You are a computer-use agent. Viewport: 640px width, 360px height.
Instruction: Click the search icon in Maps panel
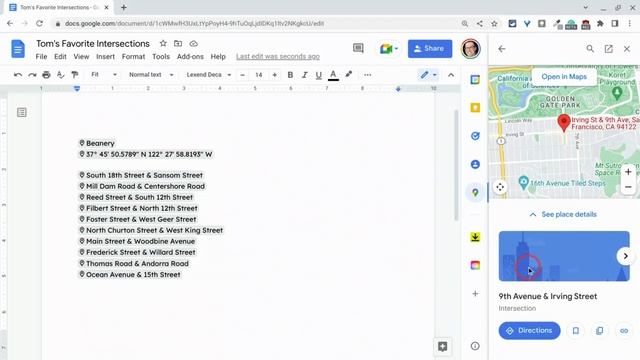[590, 49]
